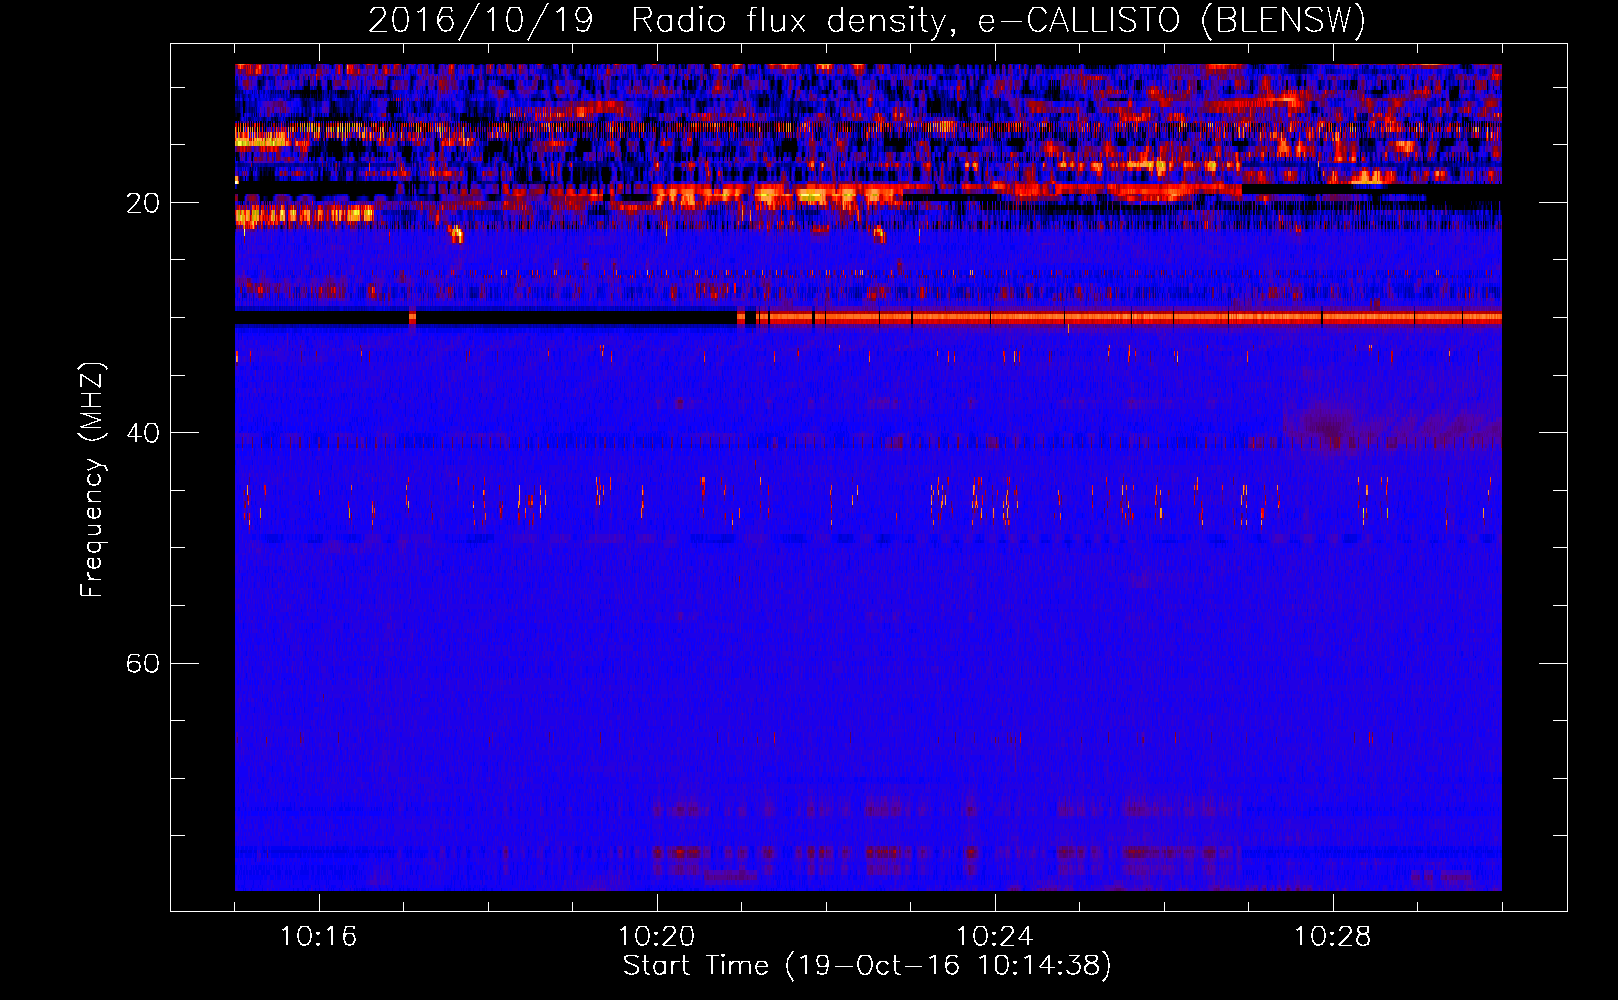Image resolution: width=1618 pixels, height=1000 pixels.
Task: Select the 'Frequency (MHZ)' axis label
Action: pos(92,479)
